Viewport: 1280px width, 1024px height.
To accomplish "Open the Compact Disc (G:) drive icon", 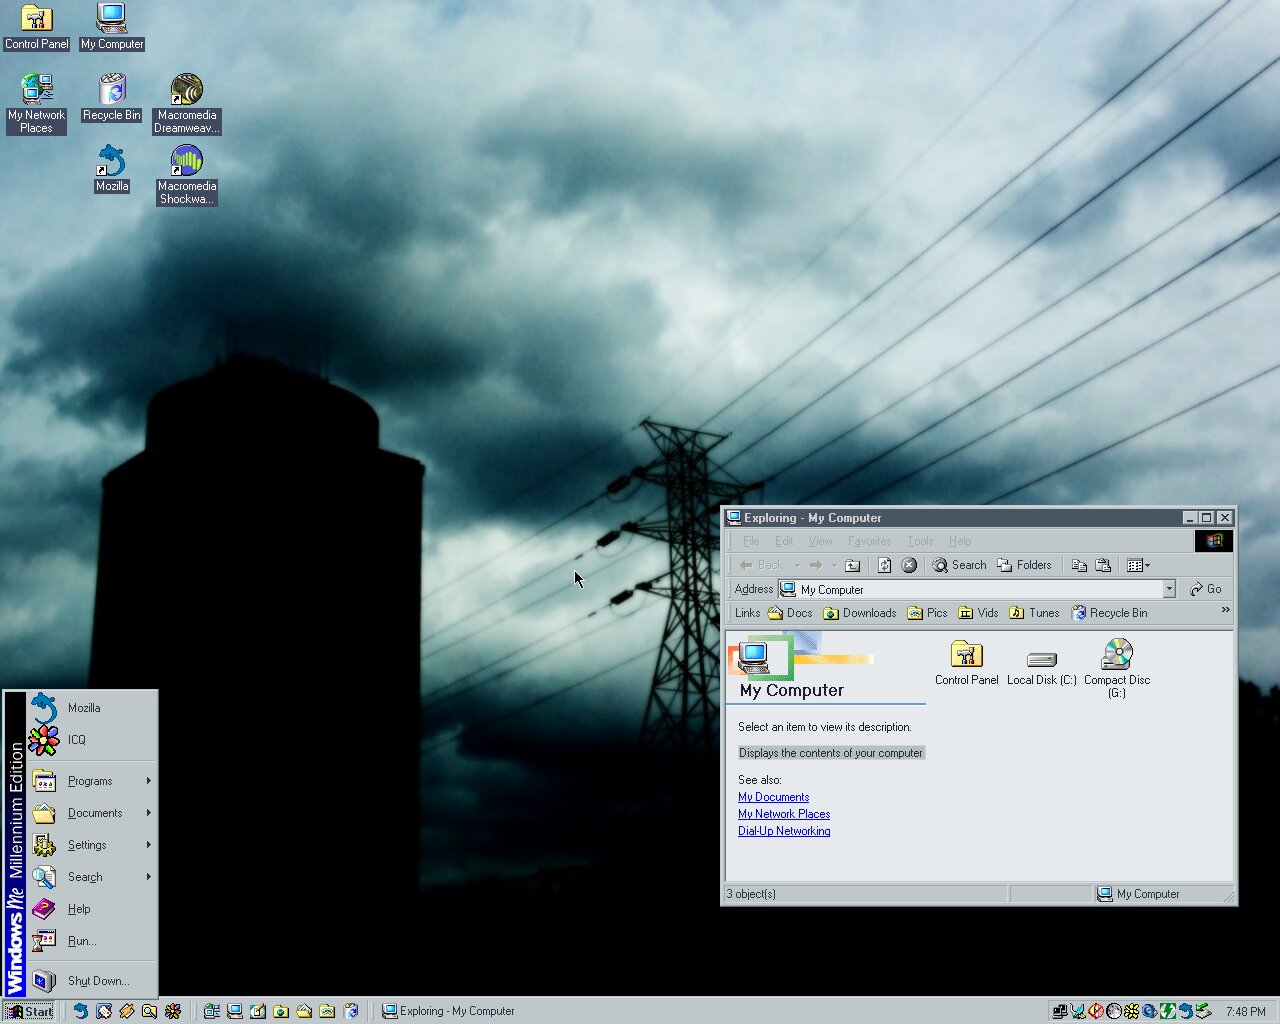I will pyautogui.click(x=1116, y=656).
